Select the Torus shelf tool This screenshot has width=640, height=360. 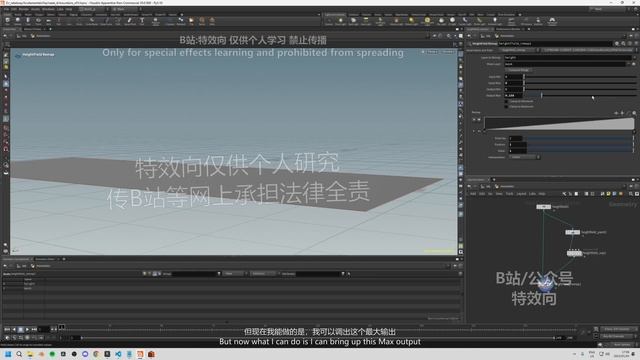point(38,21)
